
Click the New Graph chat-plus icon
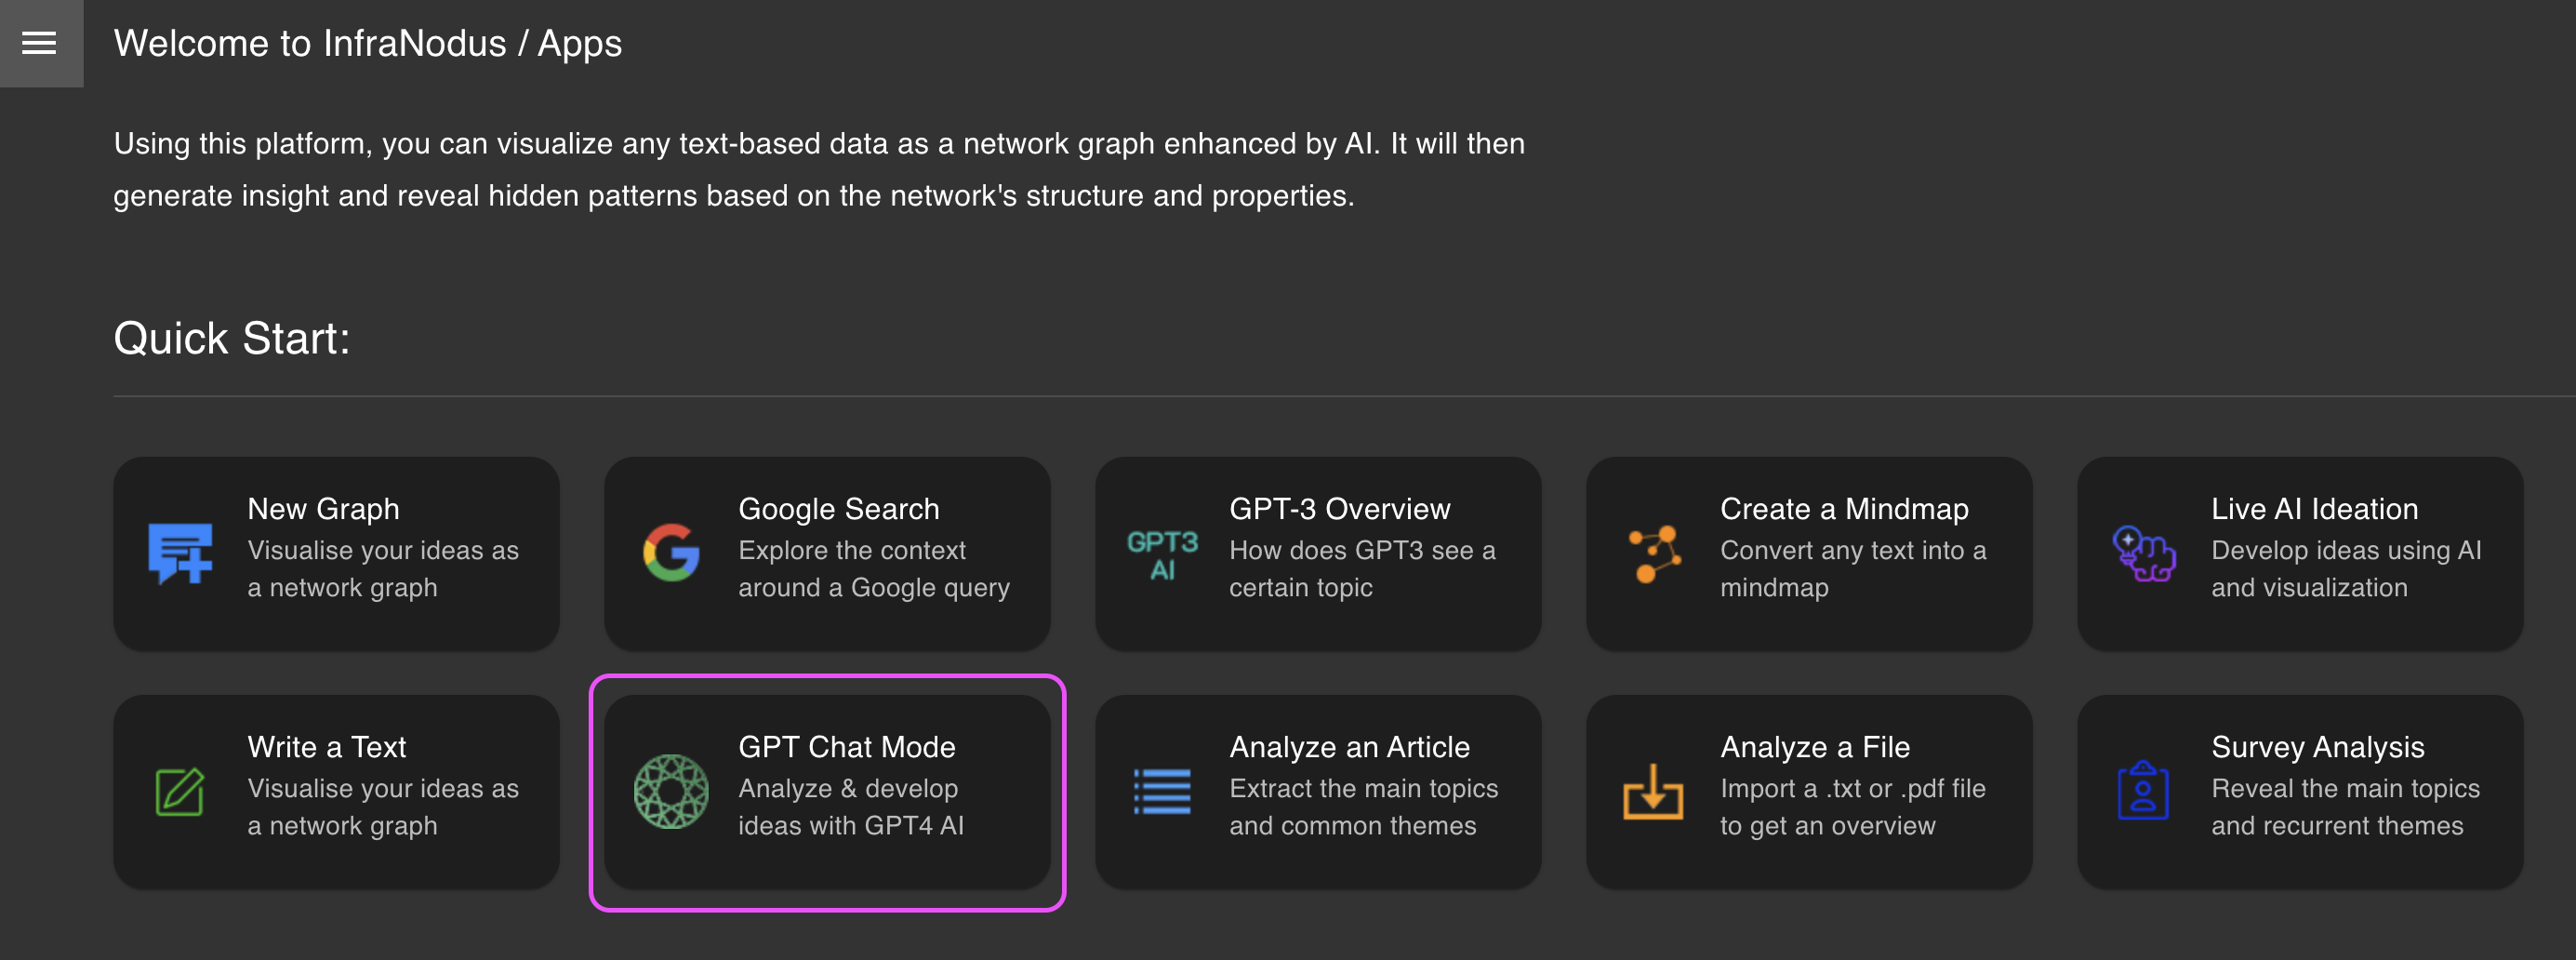[180, 553]
